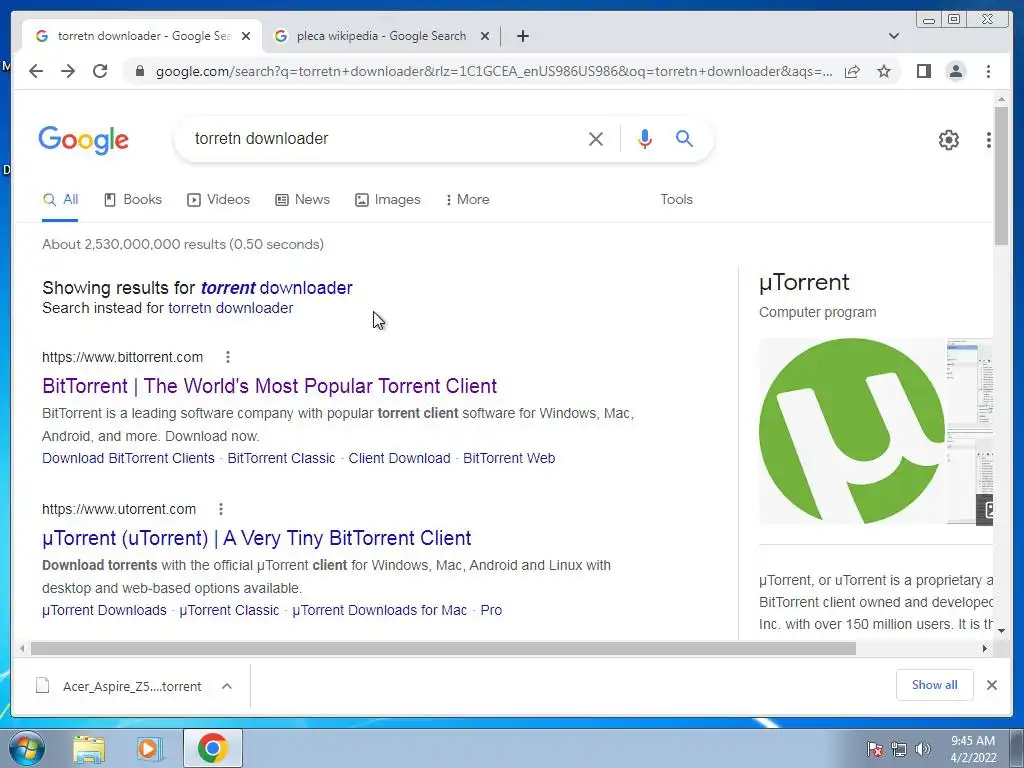The image size is (1024, 768).
Task: Close the torretn downloader tab
Action: 246,36
